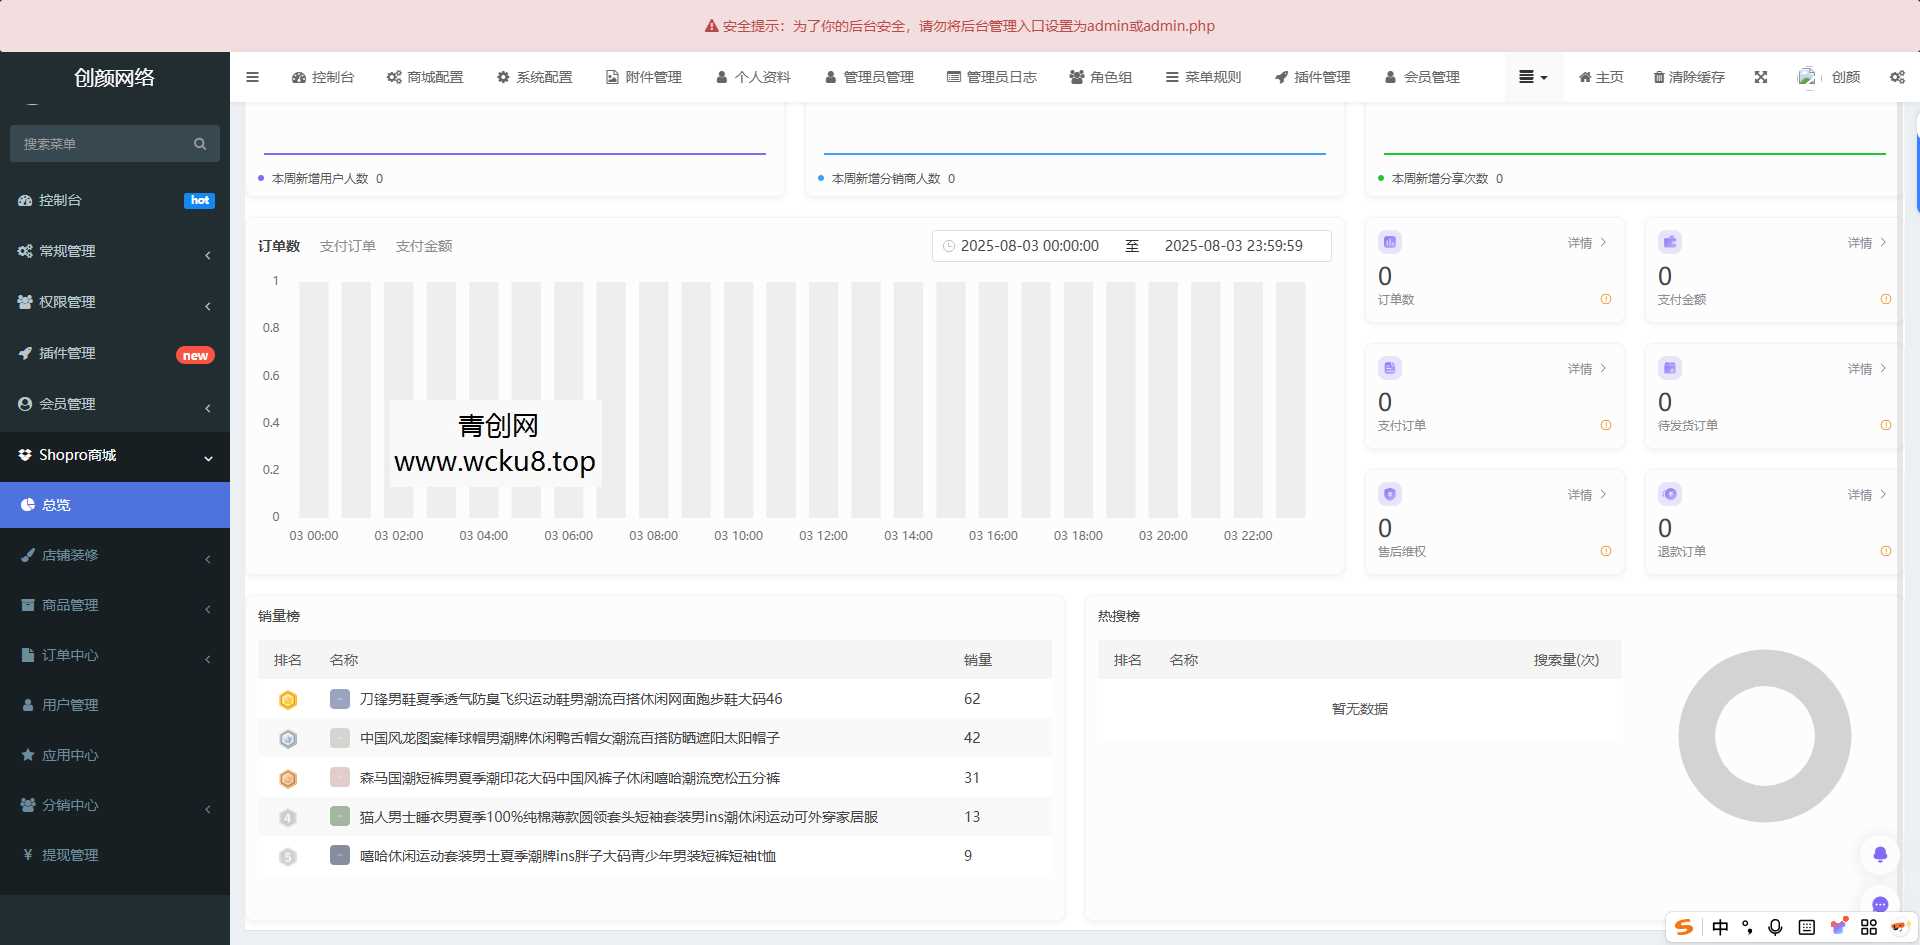The width and height of the screenshot is (1920, 945).
Task: Select the fullscreen icon in top navbar
Action: (1760, 77)
